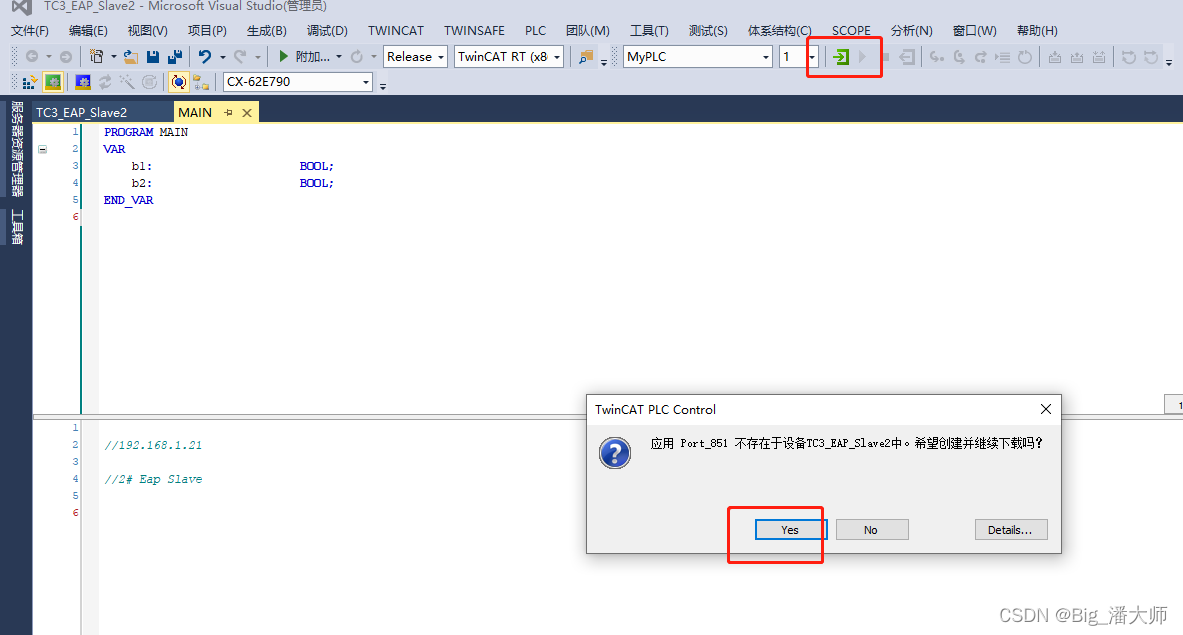Image resolution: width=1183 pixels, height=635 pixels.
Task: Toggle pin on the MAIN tab
Action: (x=229, y=112)
